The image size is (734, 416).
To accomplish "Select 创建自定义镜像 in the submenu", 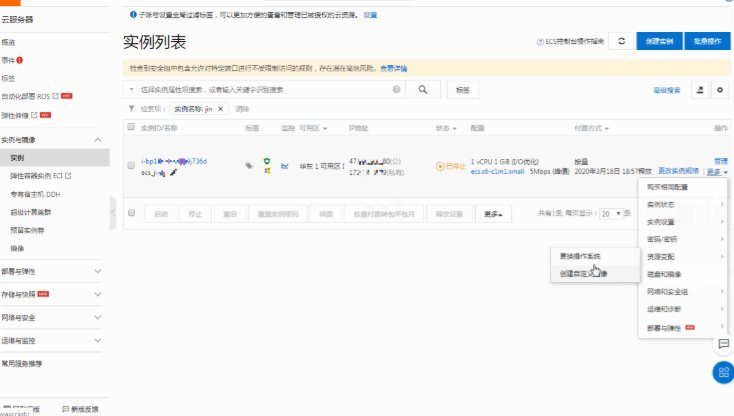I will pos(583,274).
